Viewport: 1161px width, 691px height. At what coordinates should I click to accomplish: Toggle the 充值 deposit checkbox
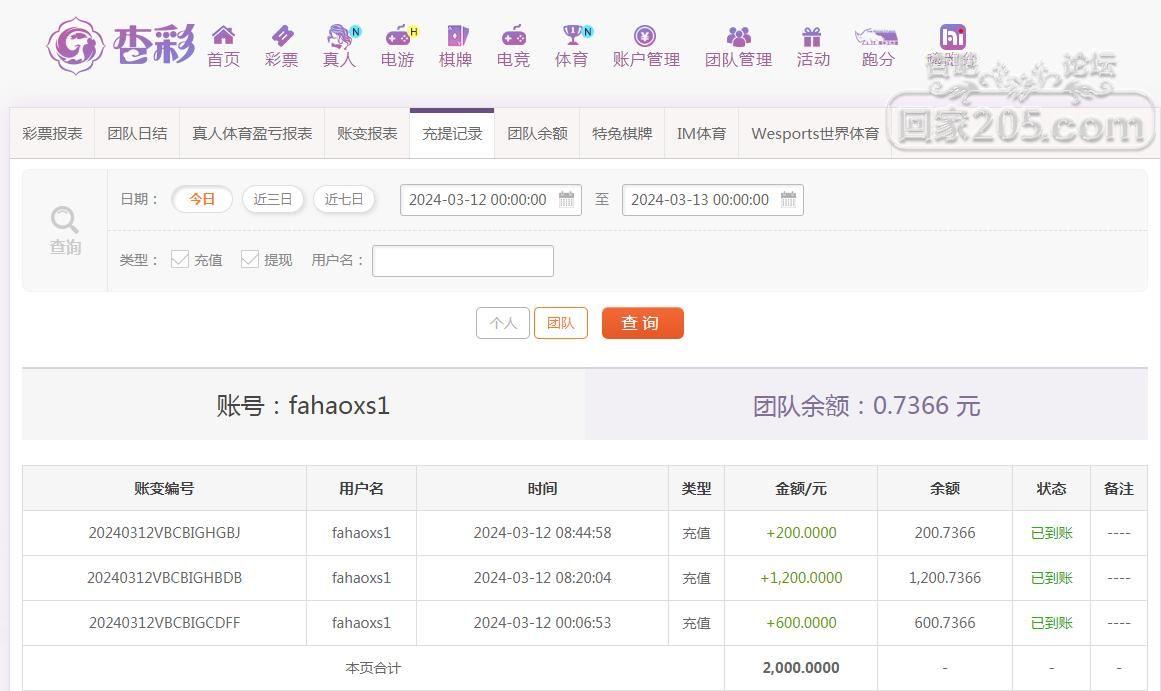pyautogui.click(x=180, y=260)
